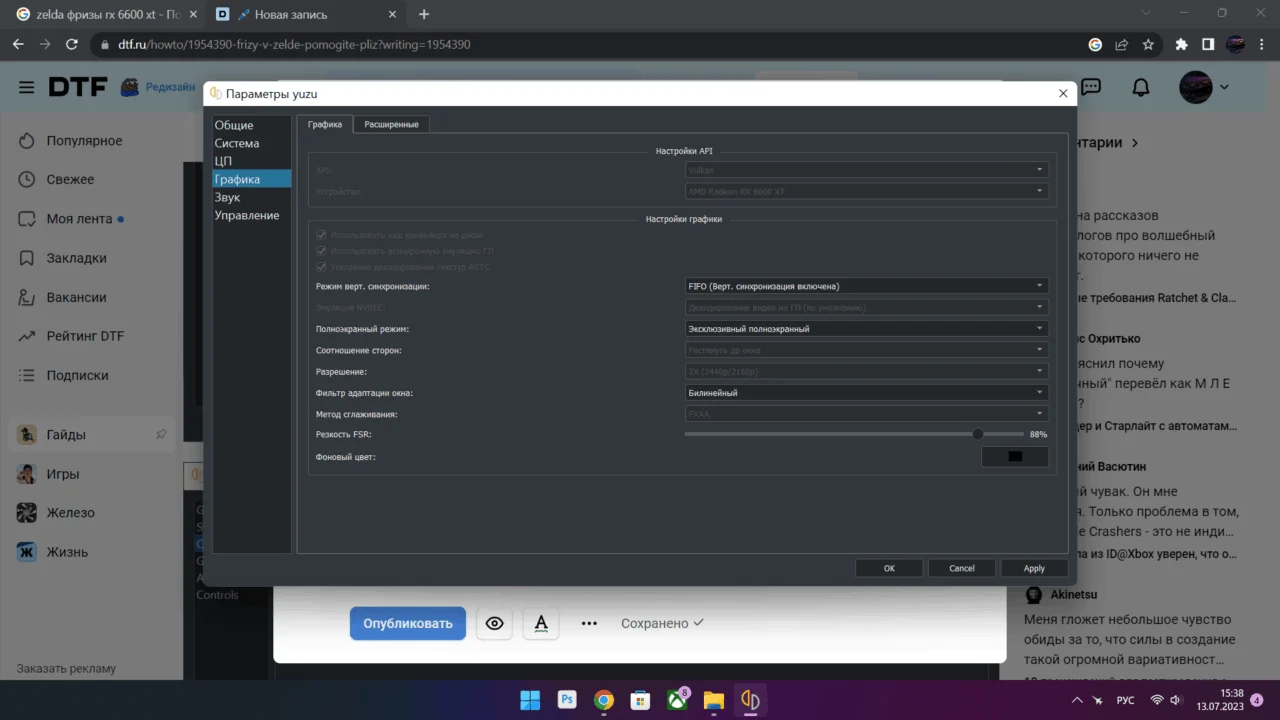Open background color swatch picker
This screenshot has width=1280, height=720.
tap(1015, 457)
